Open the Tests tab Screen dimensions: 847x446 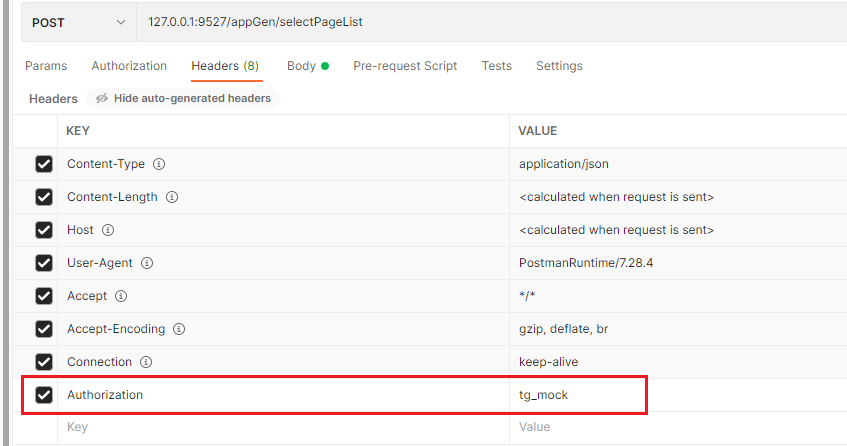click(496, 66)
